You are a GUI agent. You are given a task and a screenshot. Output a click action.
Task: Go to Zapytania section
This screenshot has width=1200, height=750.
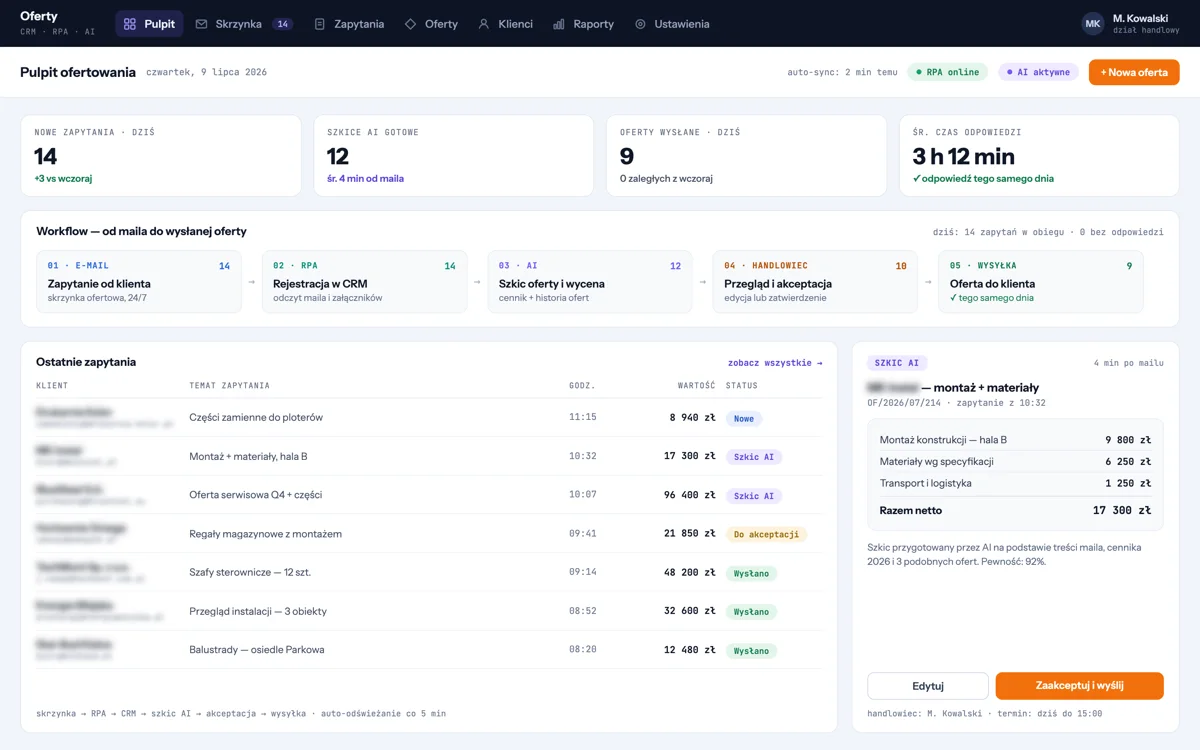point(349,24)
